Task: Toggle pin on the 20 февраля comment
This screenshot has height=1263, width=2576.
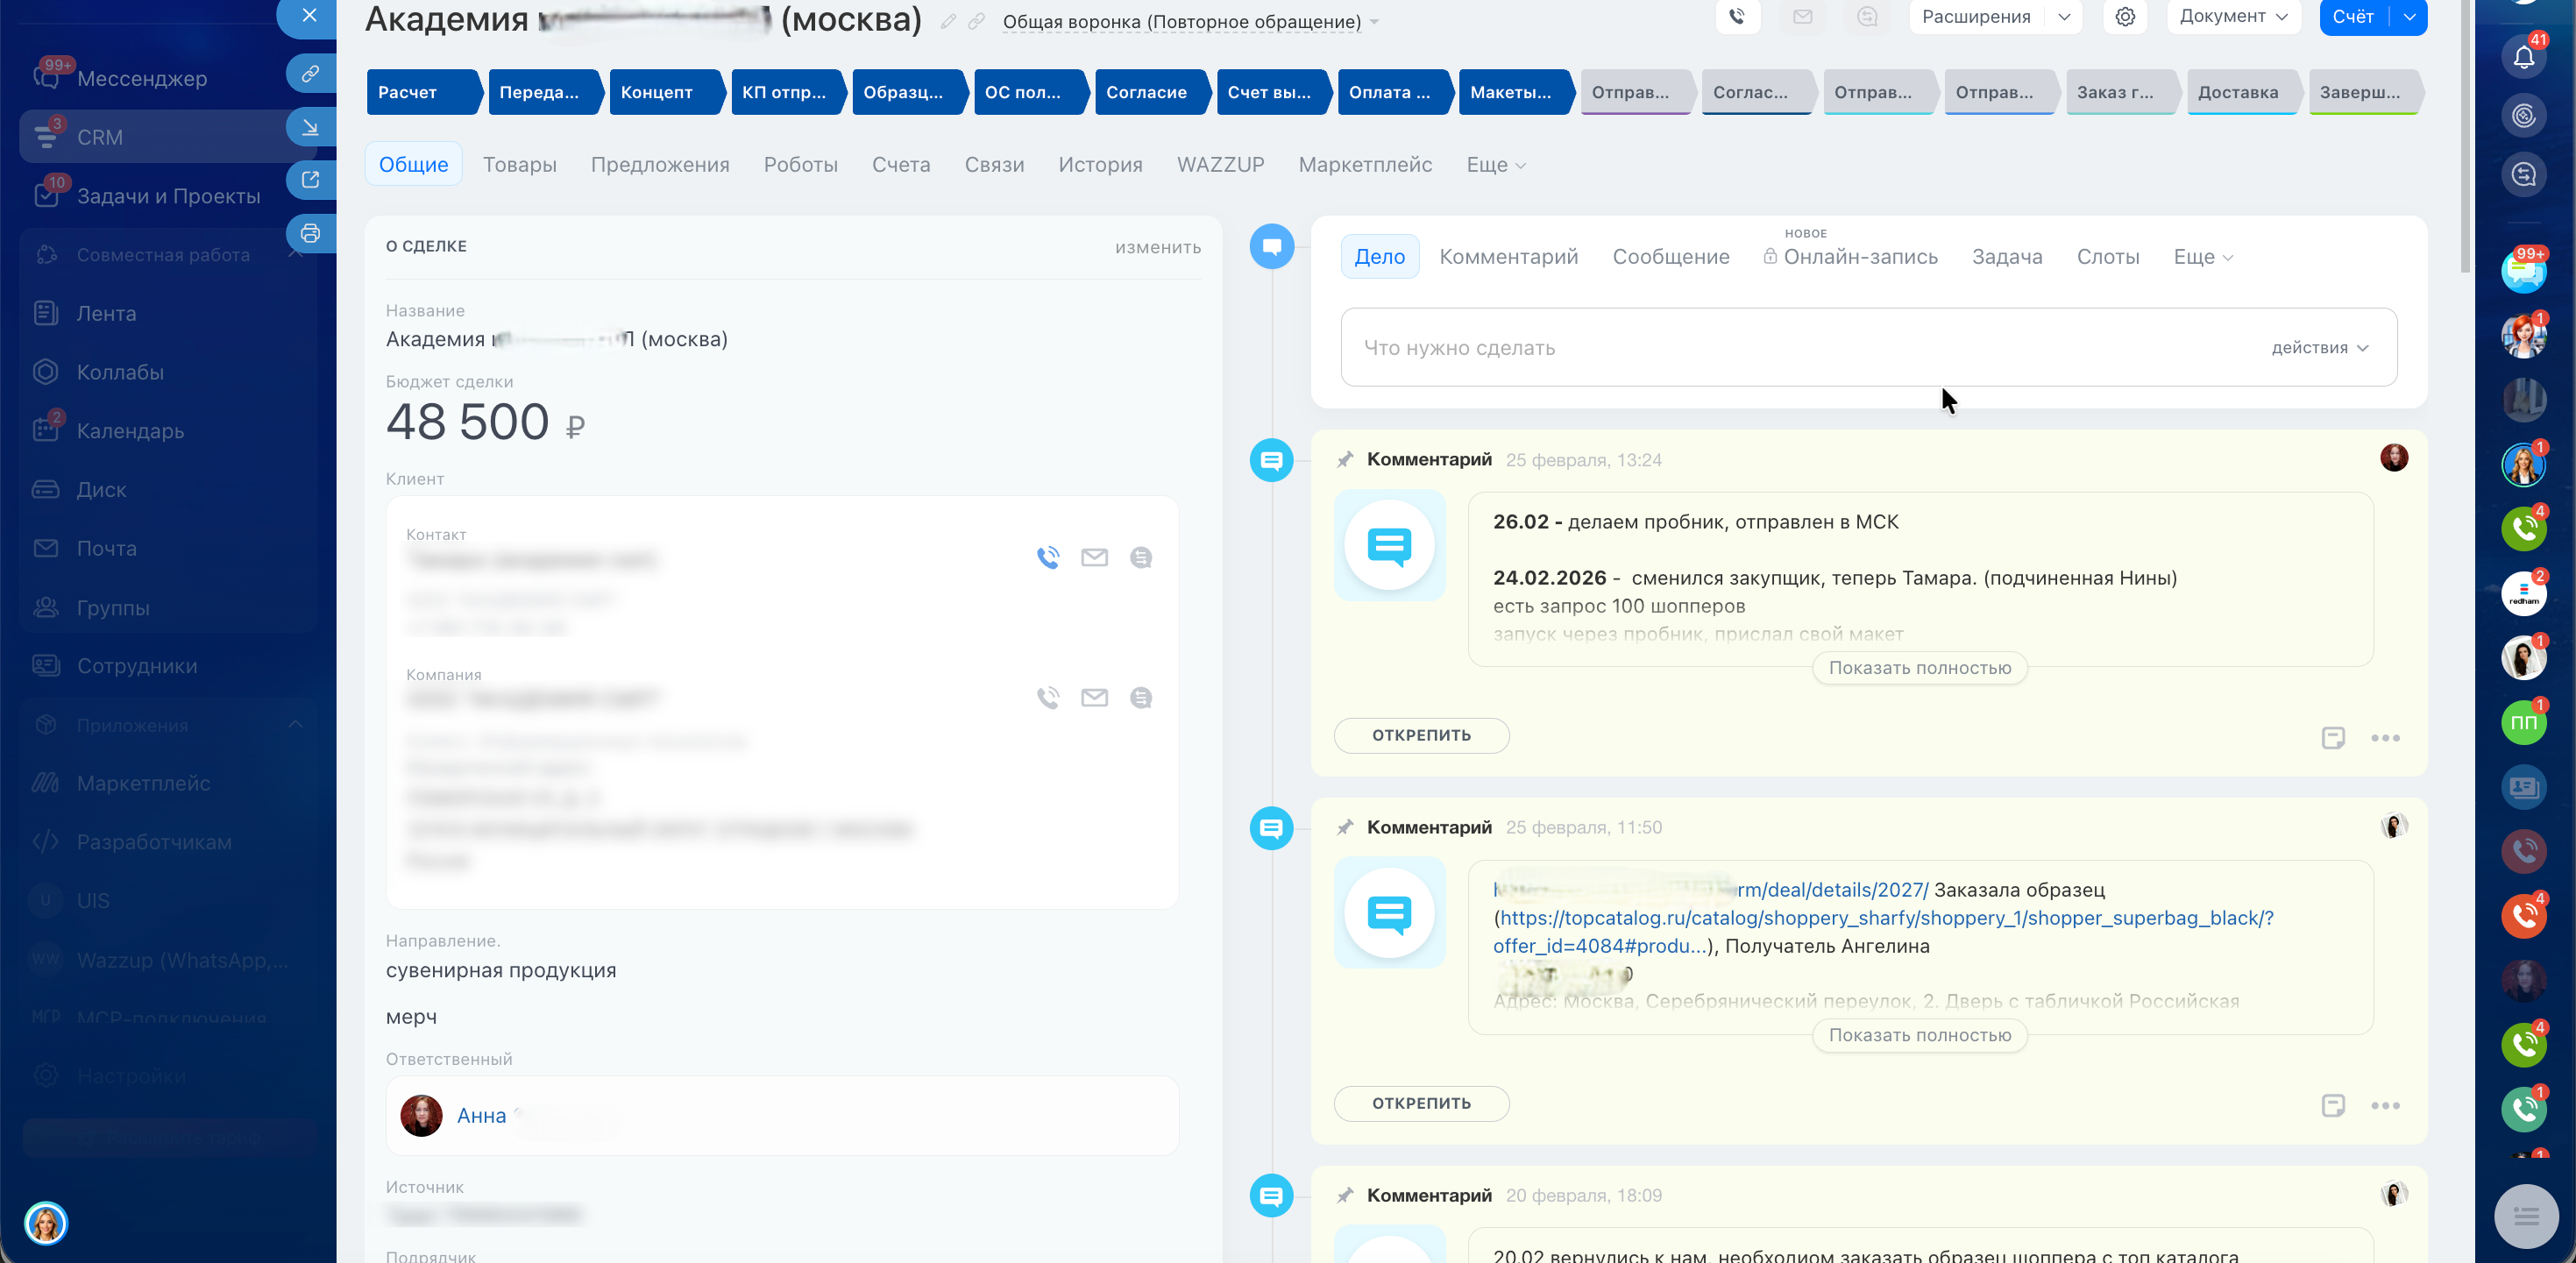Action: [x=1345, y=1196]
